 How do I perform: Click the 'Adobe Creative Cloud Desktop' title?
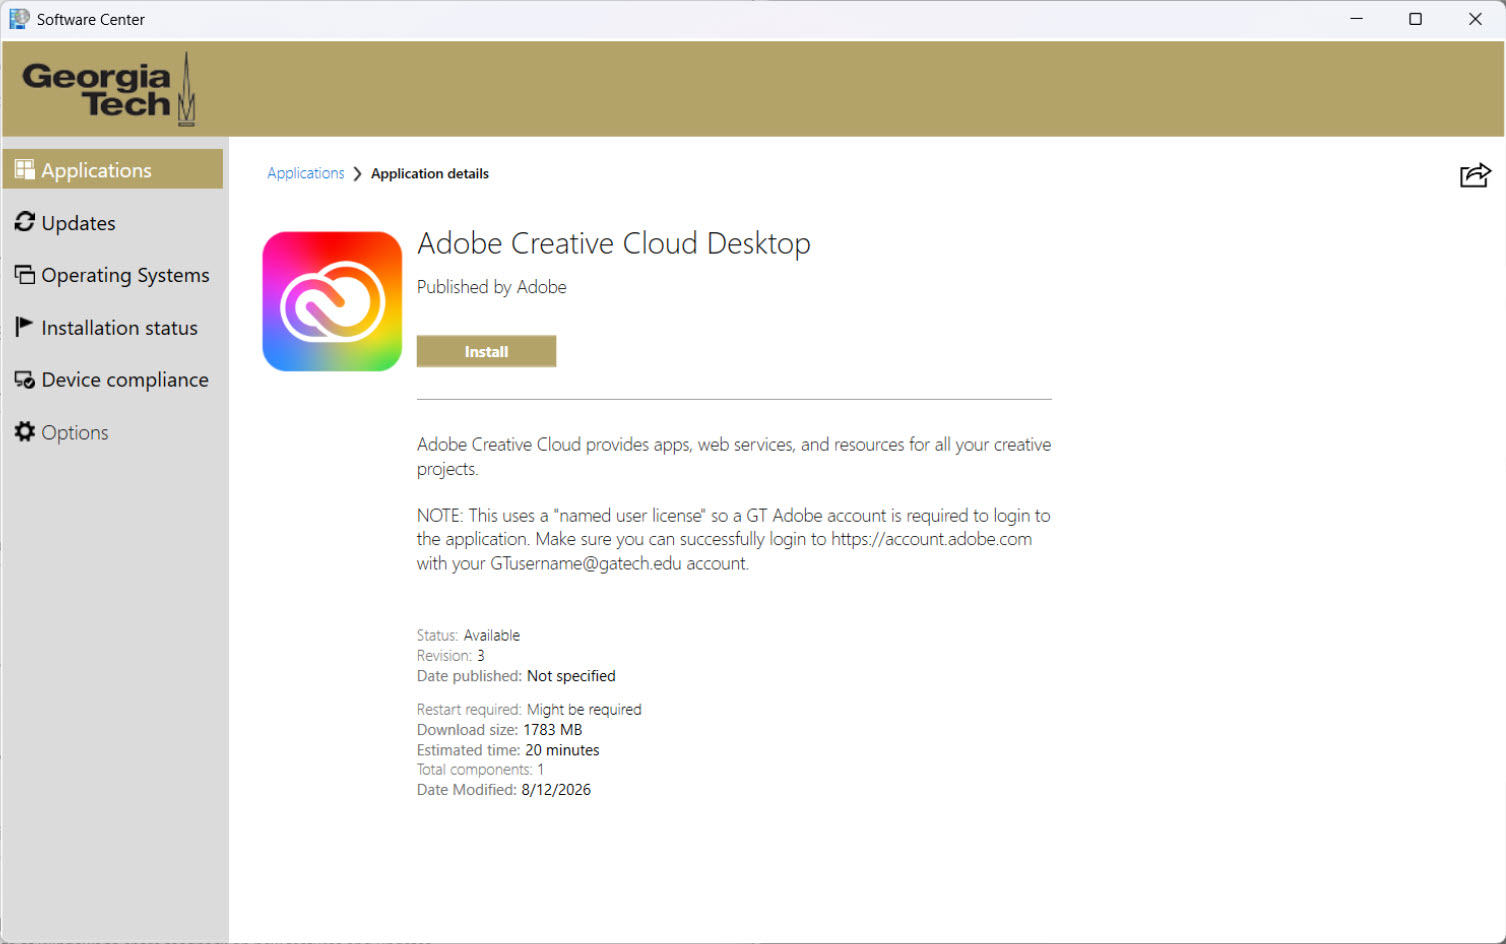click(614, 243)
